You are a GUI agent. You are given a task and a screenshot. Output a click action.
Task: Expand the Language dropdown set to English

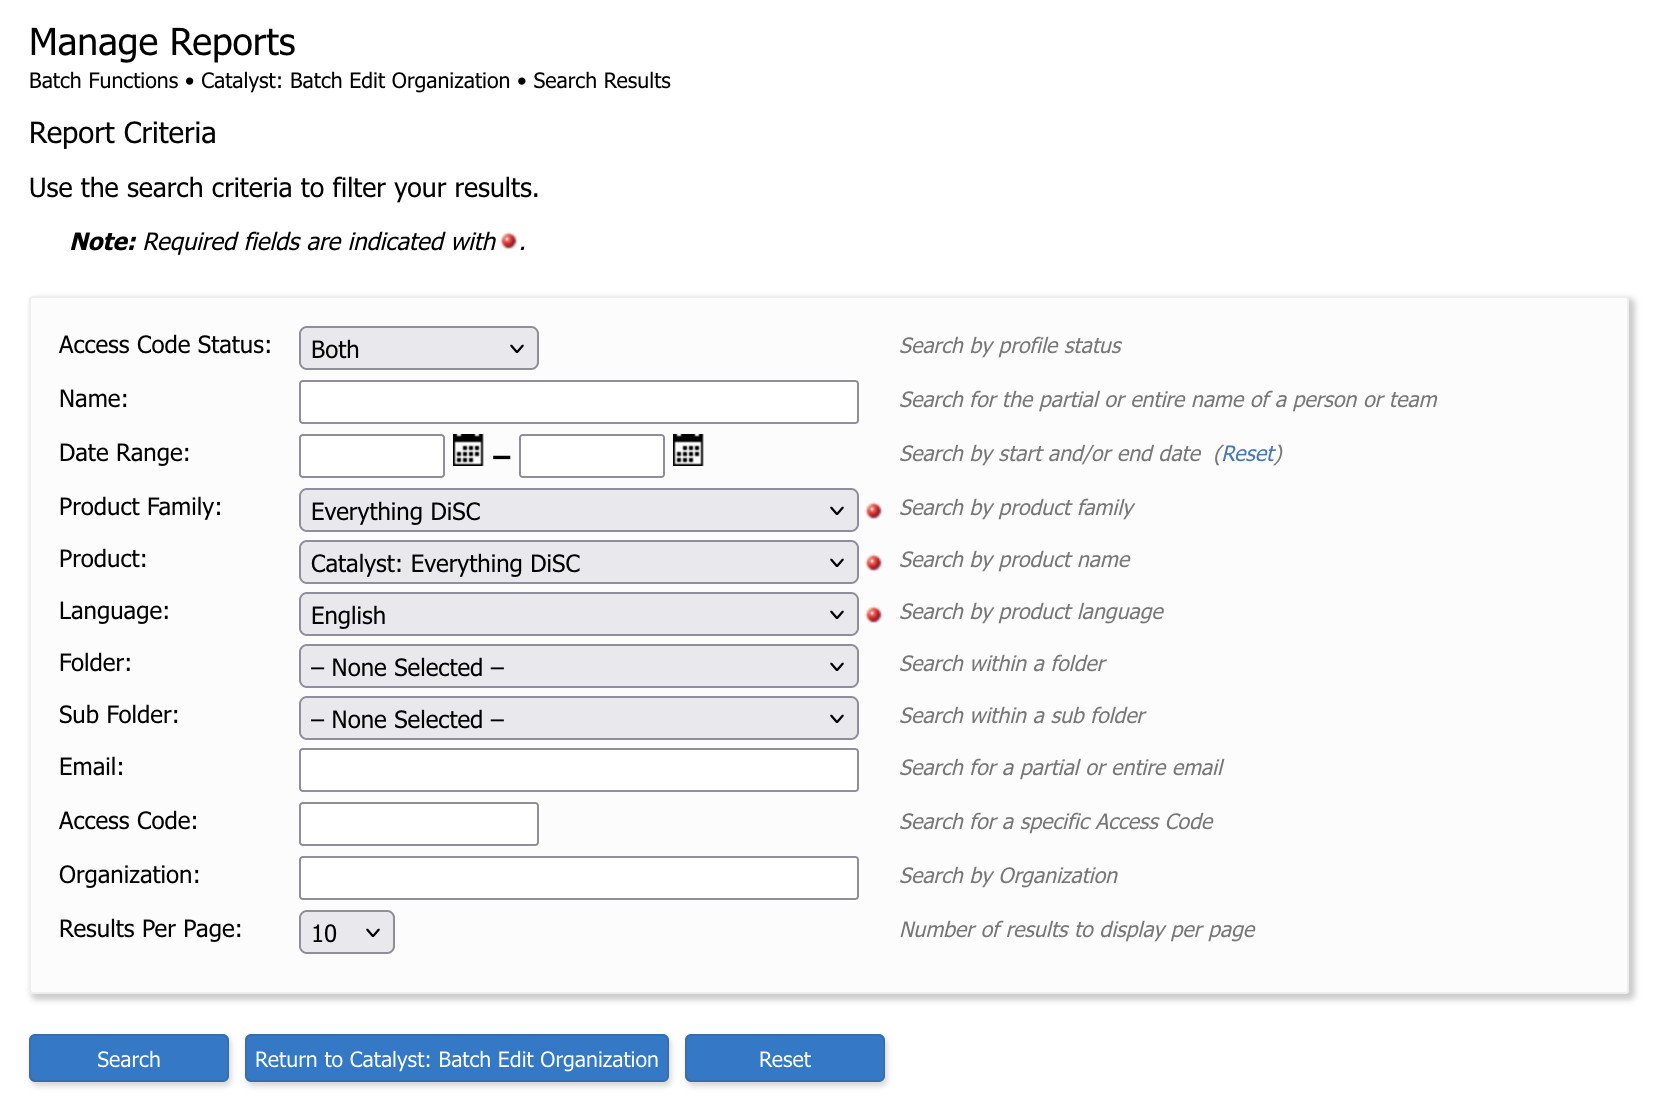coord(579,614)
